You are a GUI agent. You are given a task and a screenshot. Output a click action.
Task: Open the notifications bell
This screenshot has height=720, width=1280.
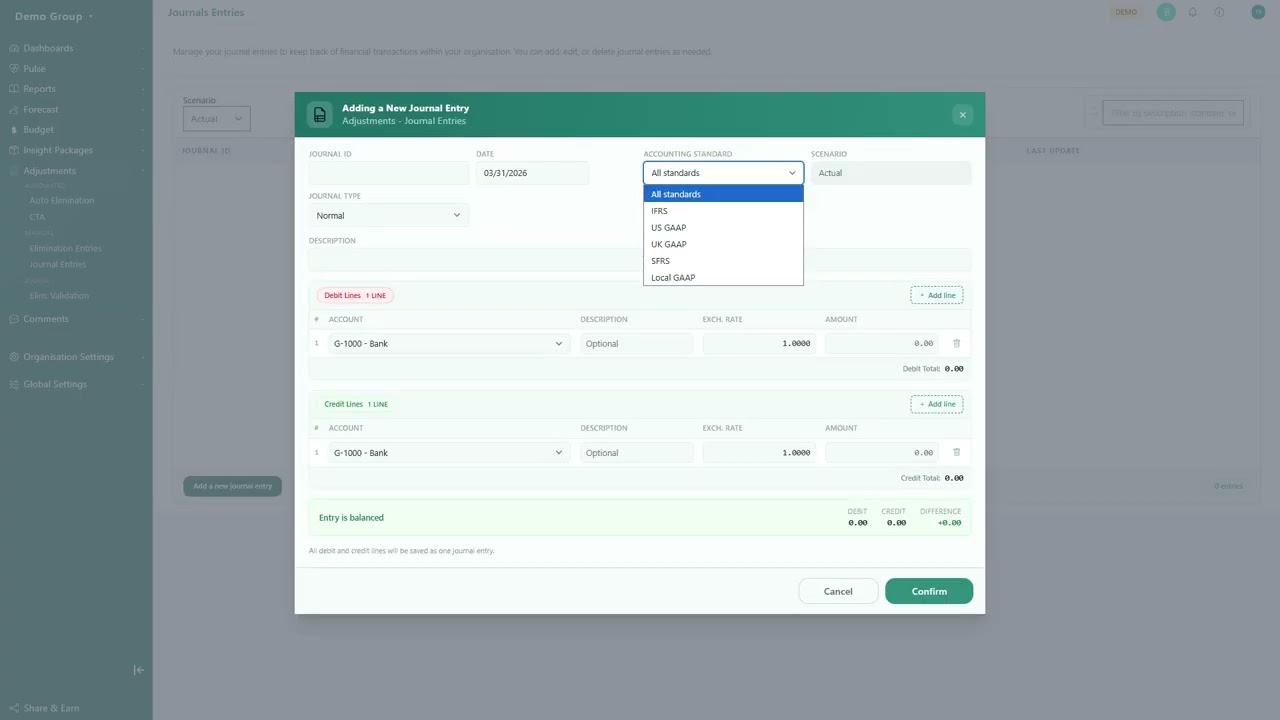click(1193, 12)
